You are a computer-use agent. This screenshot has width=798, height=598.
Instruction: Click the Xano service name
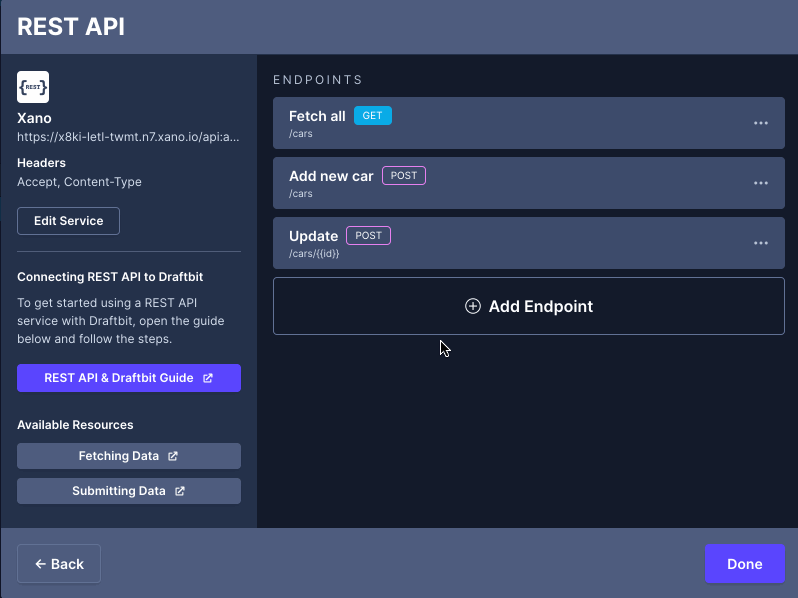(34, 118)
